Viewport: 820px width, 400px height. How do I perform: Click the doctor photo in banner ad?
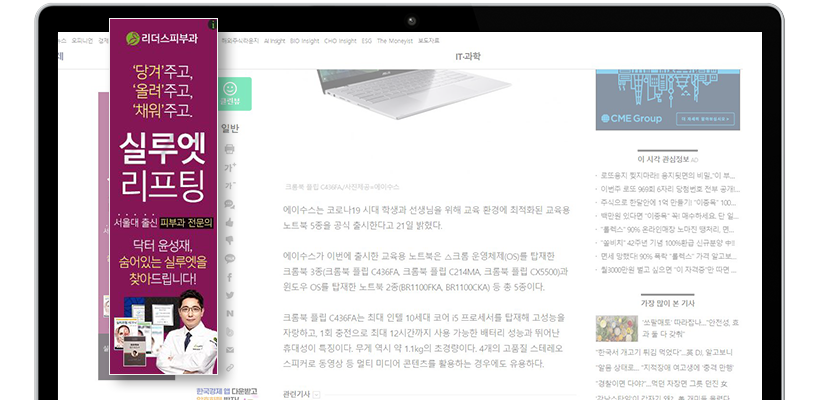(x=189, y=332)
